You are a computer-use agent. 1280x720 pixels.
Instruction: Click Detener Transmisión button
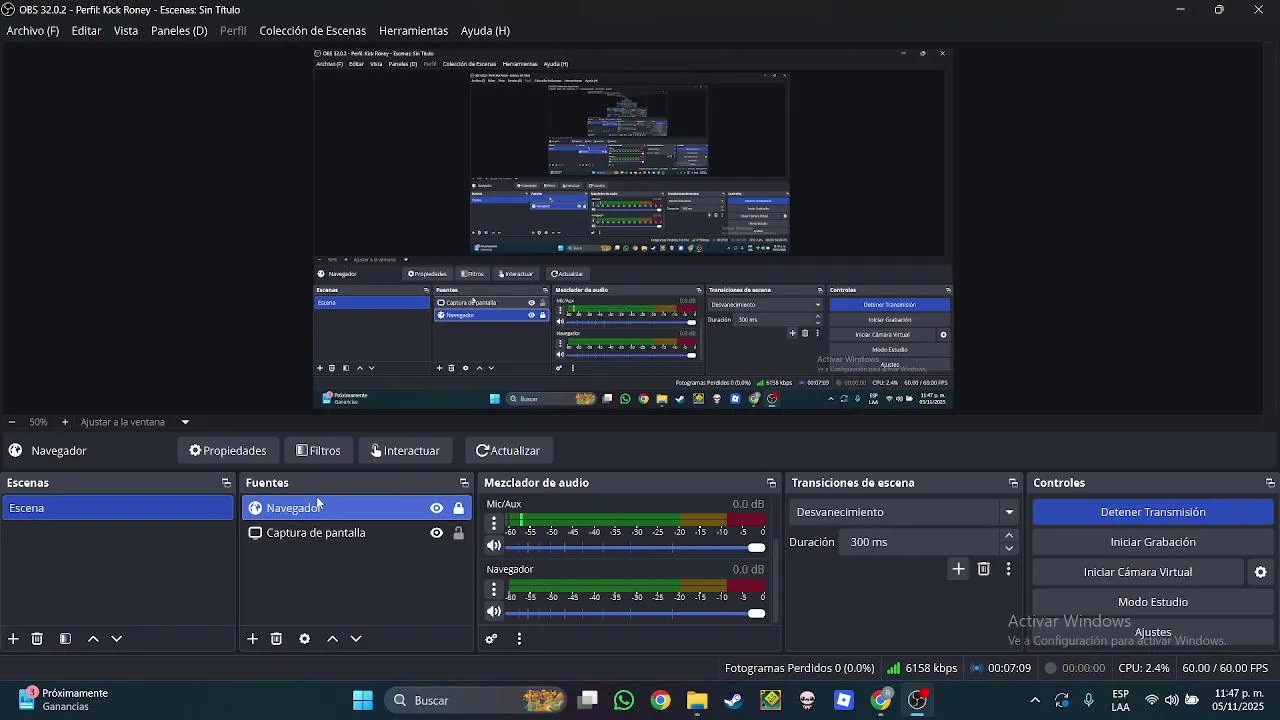coord(1153,512)
